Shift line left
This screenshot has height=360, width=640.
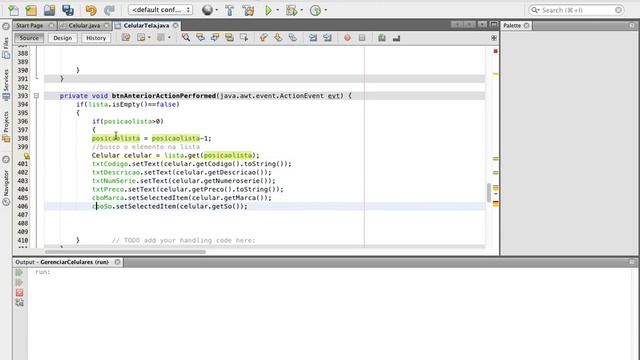[313, 38]
